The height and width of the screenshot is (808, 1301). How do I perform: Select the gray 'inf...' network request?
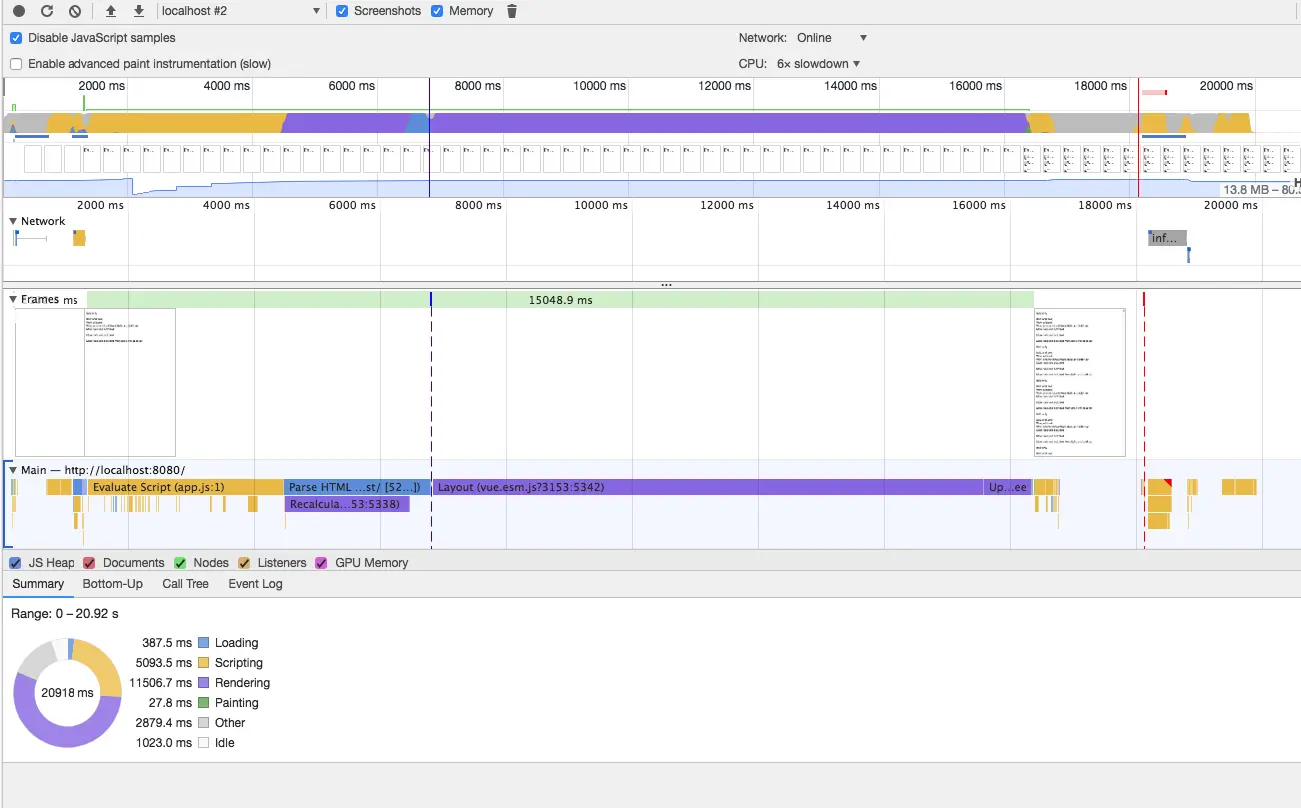pyautogui.click(x=1167, y=238)
